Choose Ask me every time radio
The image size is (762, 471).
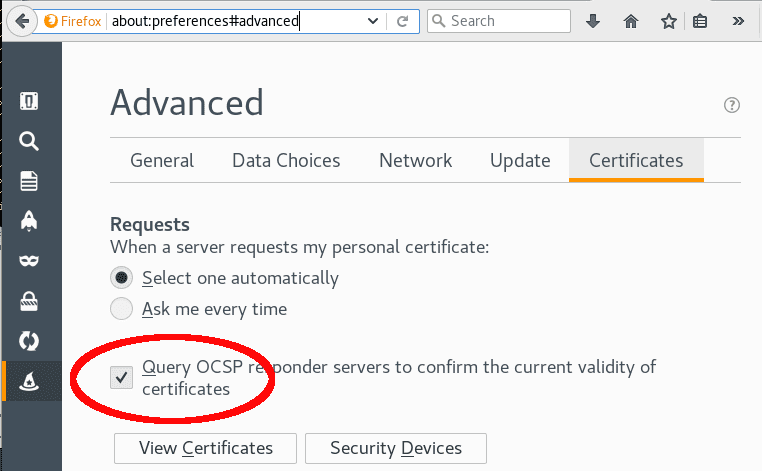(x=121, y=309)
